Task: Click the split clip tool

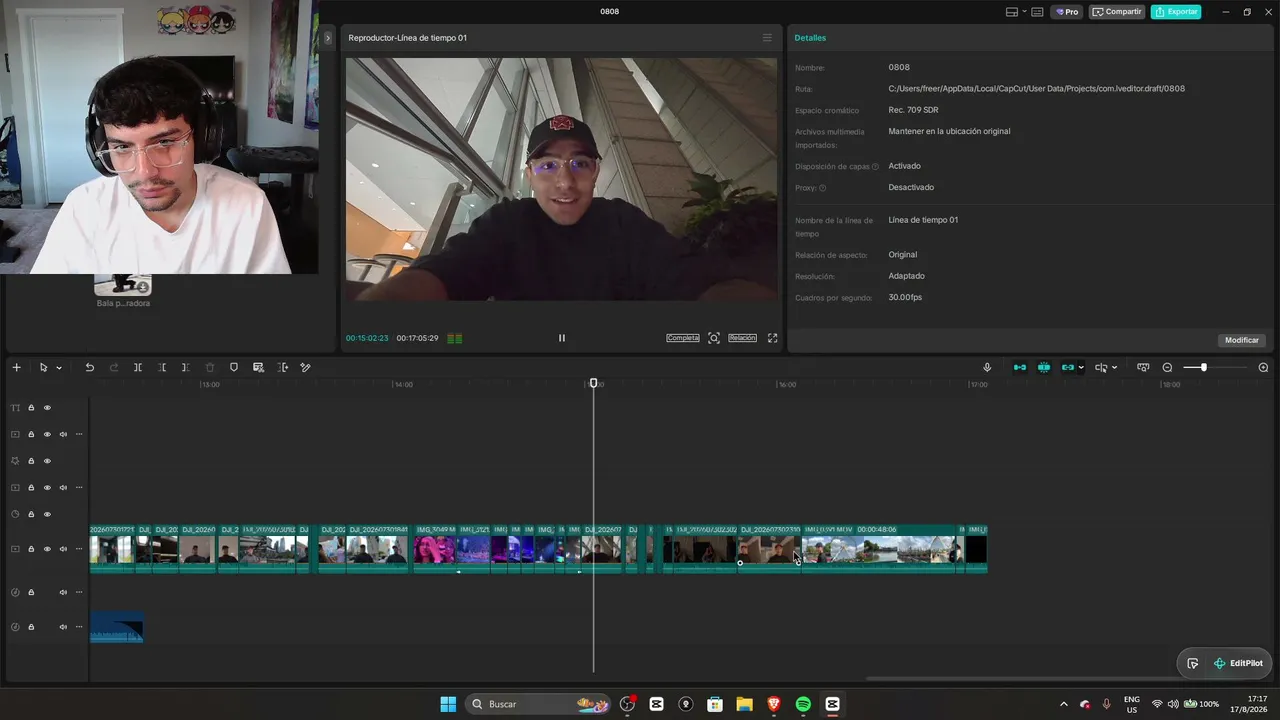Action: coord(138,367)
